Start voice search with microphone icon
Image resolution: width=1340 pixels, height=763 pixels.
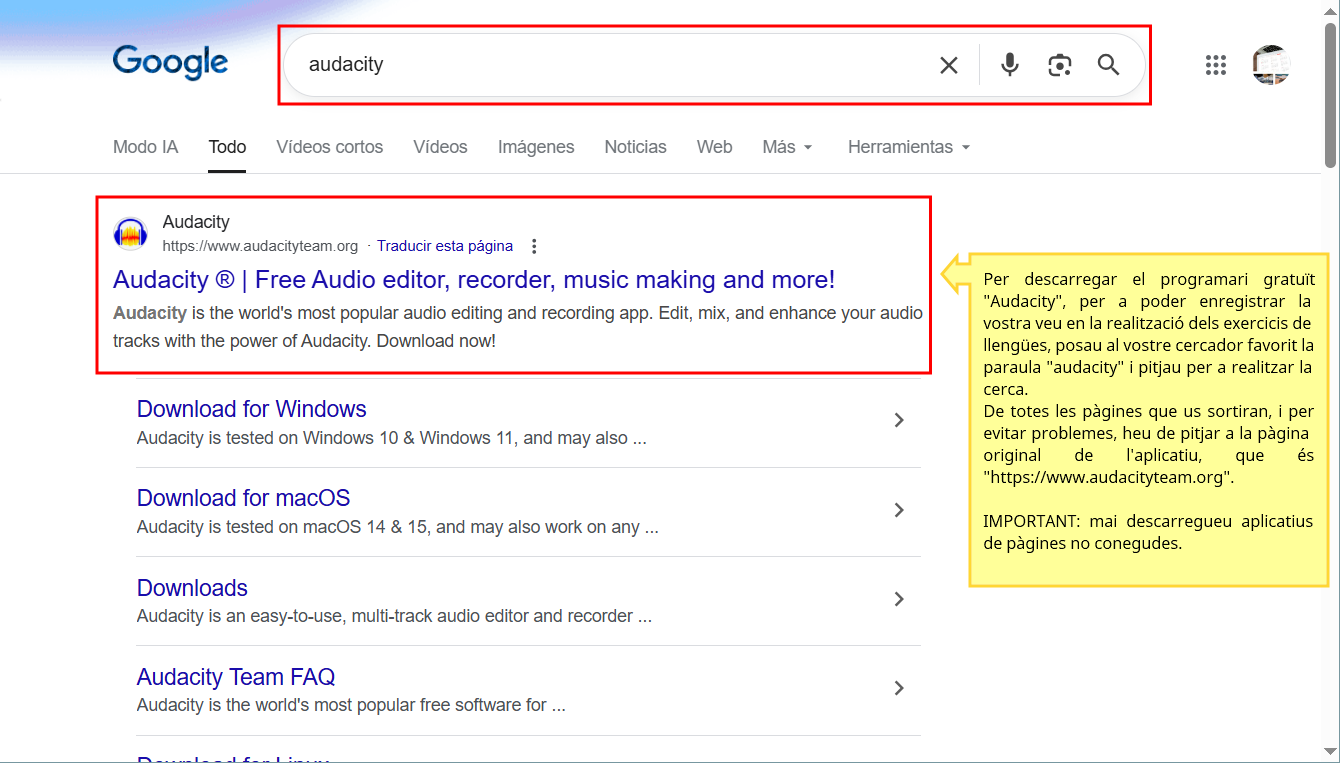[1010, 65]
